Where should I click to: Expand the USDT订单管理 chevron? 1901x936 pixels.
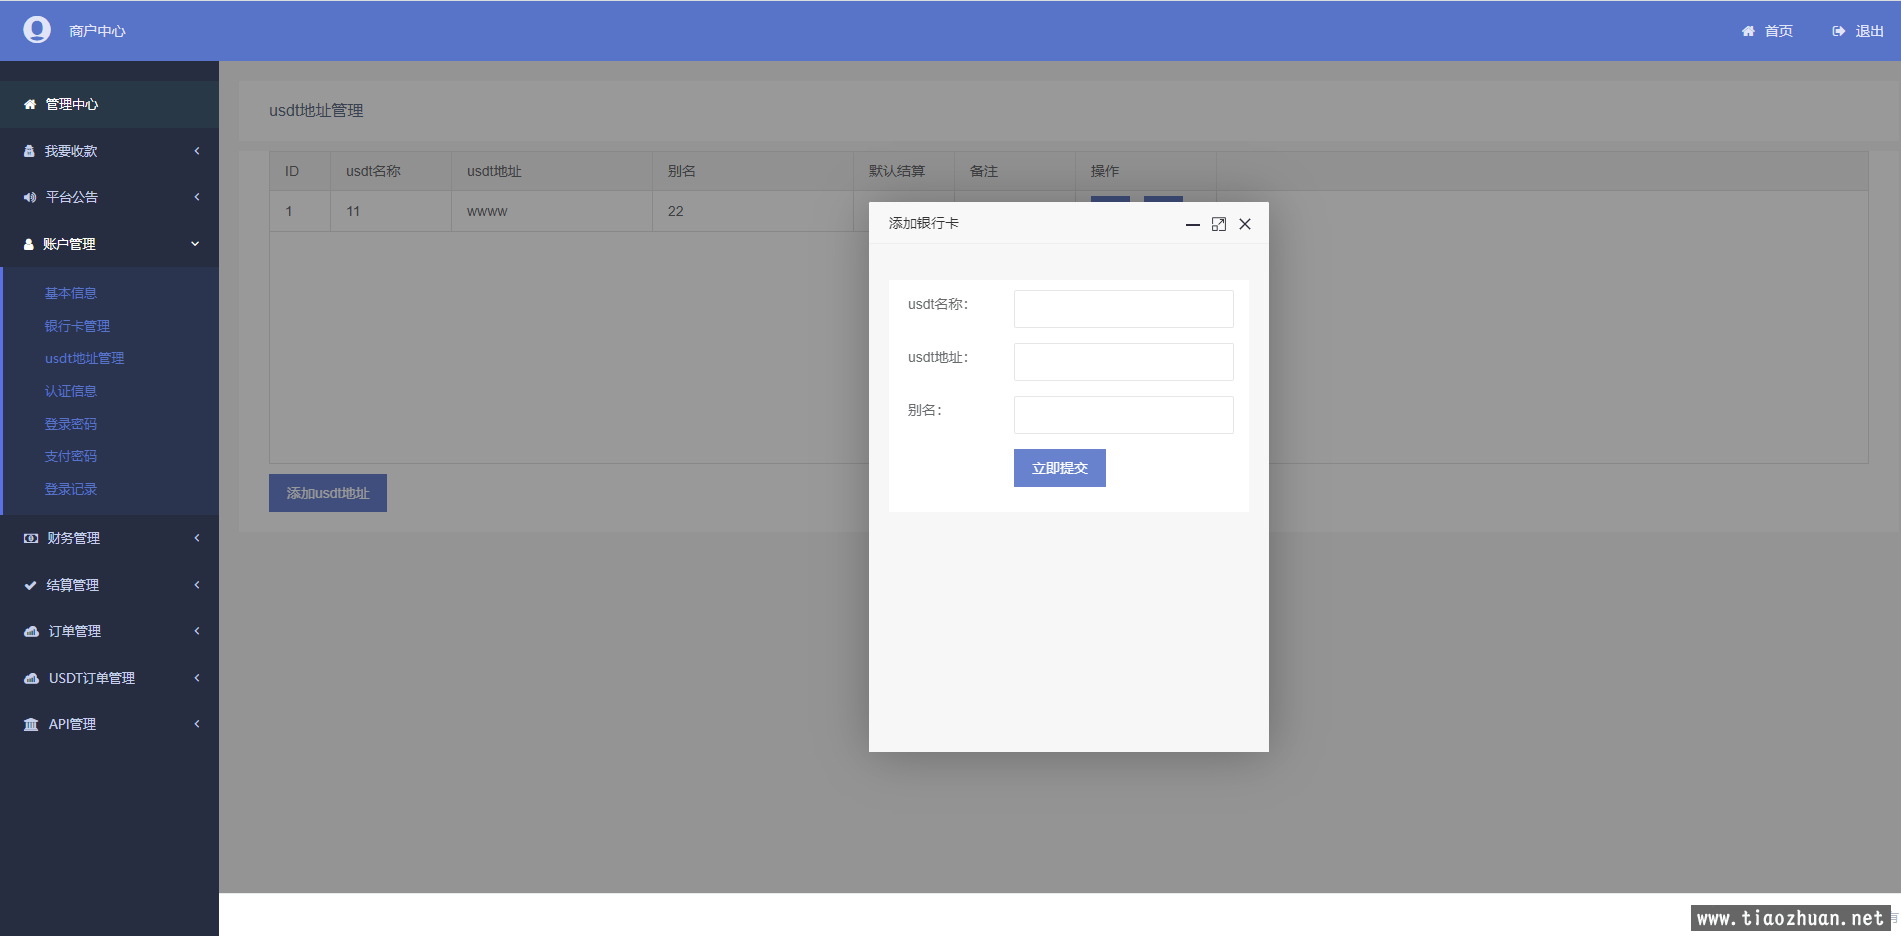197,678
